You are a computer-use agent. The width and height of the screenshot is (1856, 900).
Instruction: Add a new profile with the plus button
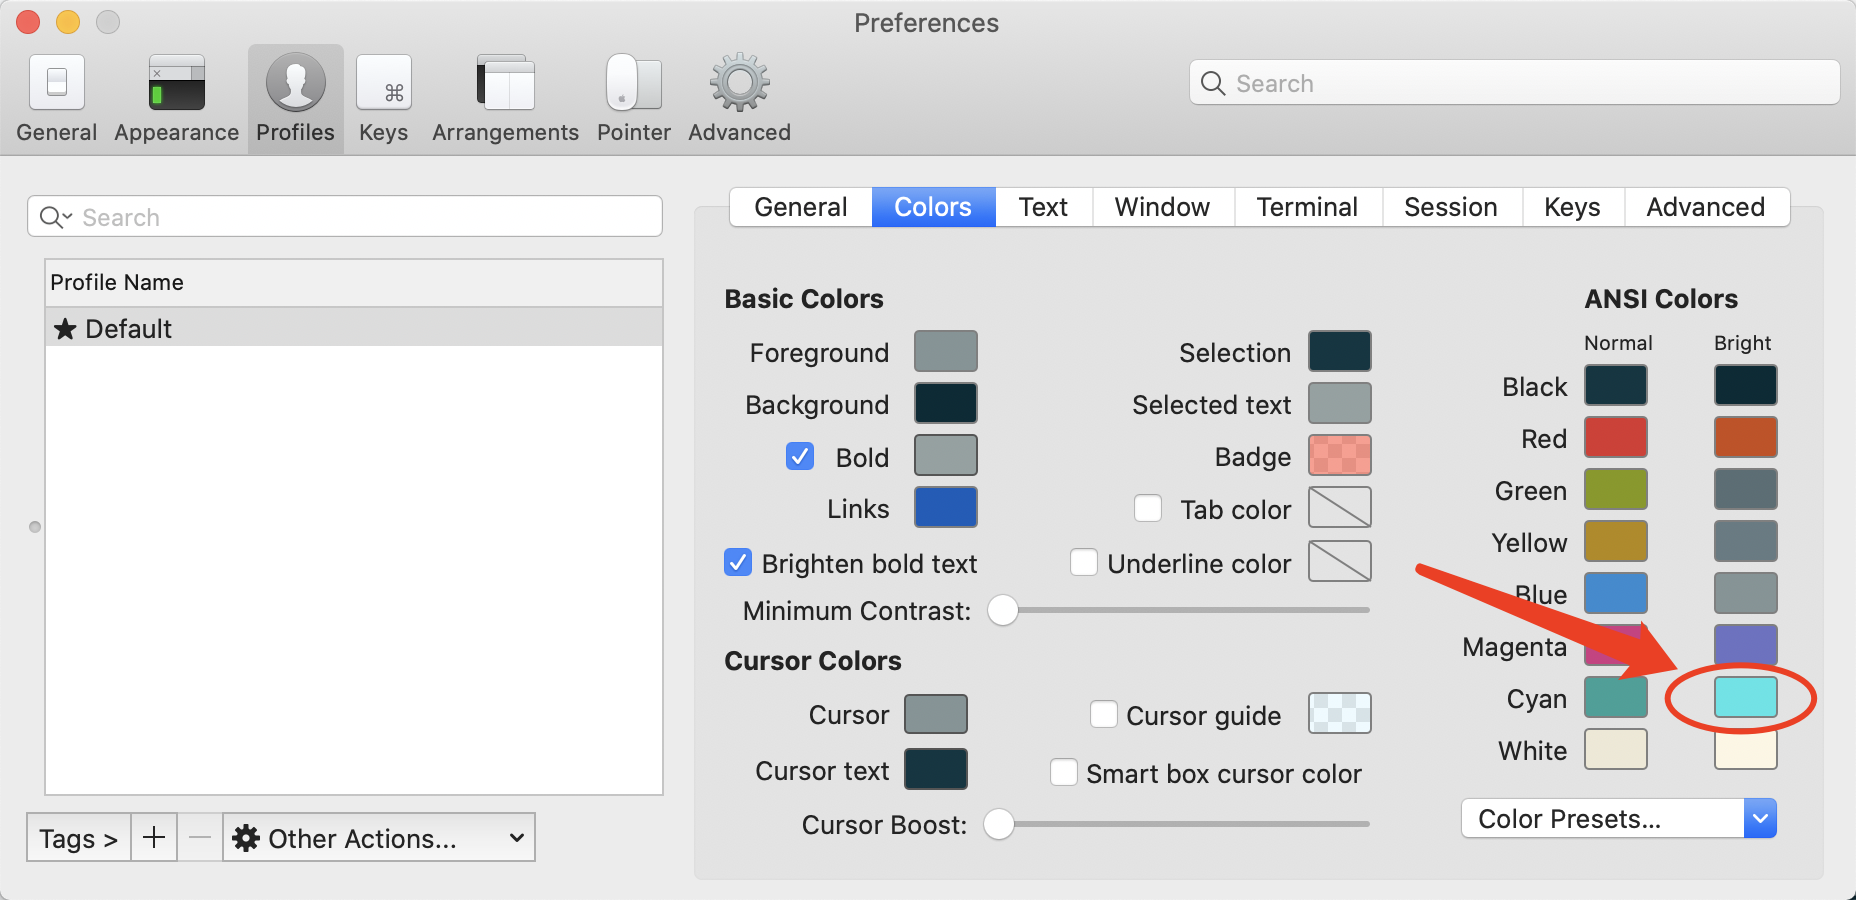pos(154,838)
